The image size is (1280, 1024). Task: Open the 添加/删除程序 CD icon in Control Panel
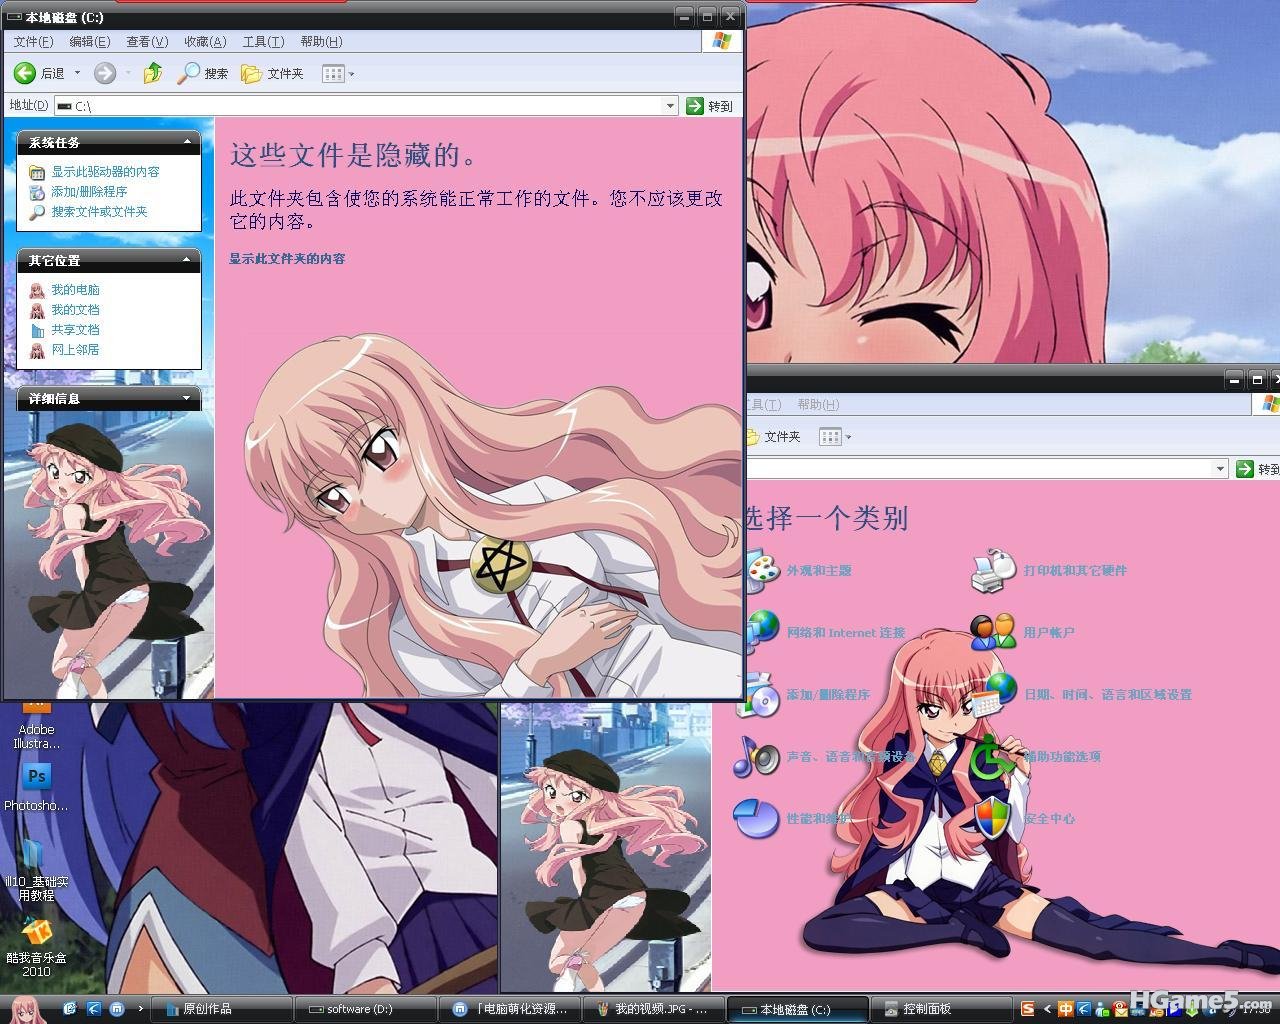point(760,695)
